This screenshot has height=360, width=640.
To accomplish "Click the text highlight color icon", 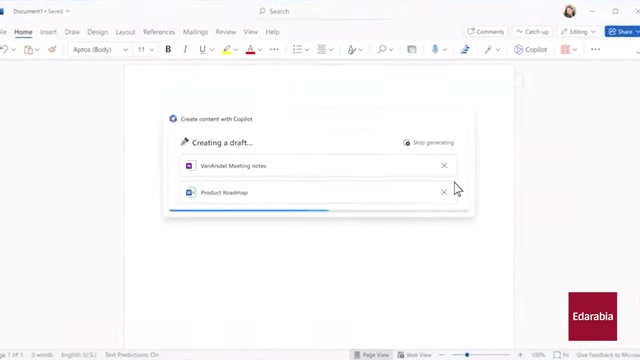I will 227,49.
